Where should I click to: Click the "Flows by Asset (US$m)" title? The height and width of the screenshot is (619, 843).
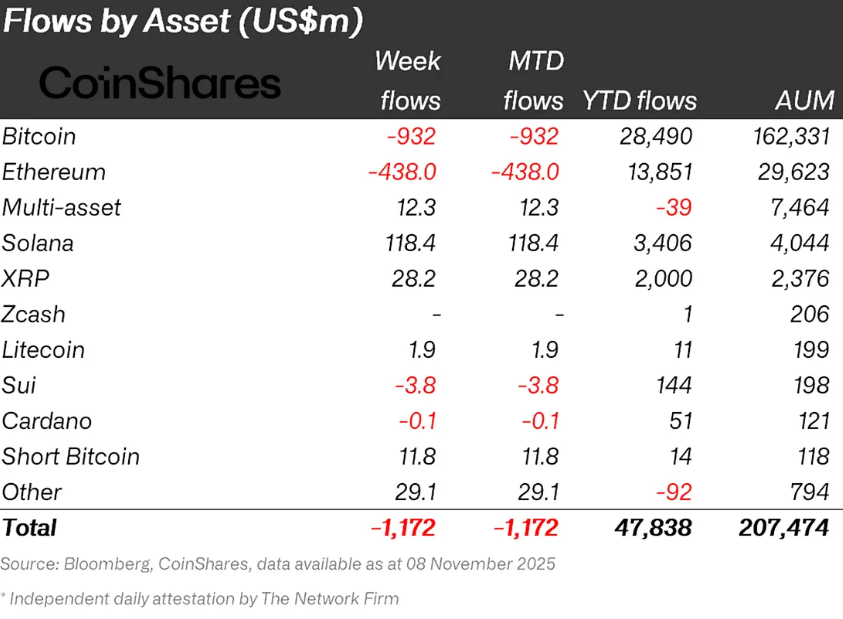183,22
